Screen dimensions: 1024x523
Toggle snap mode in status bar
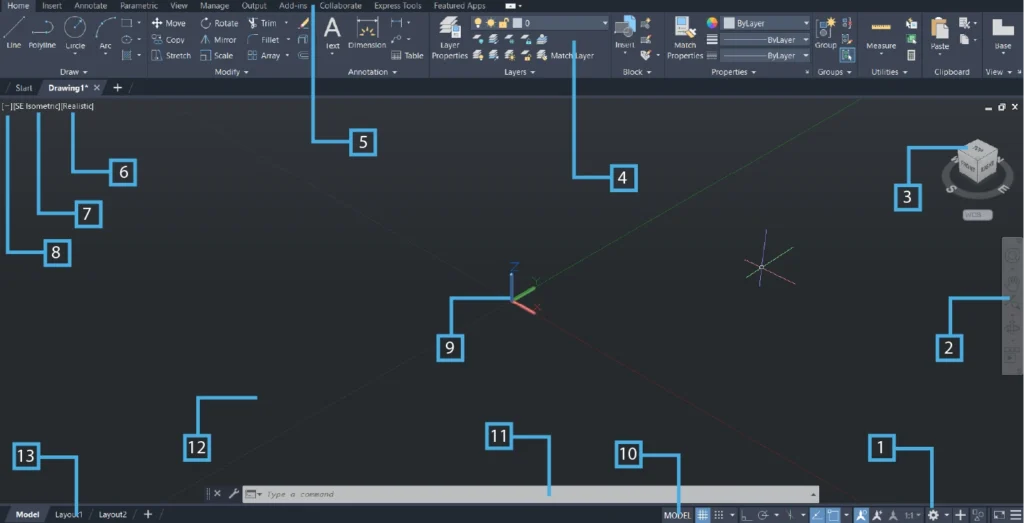(719, 515)
